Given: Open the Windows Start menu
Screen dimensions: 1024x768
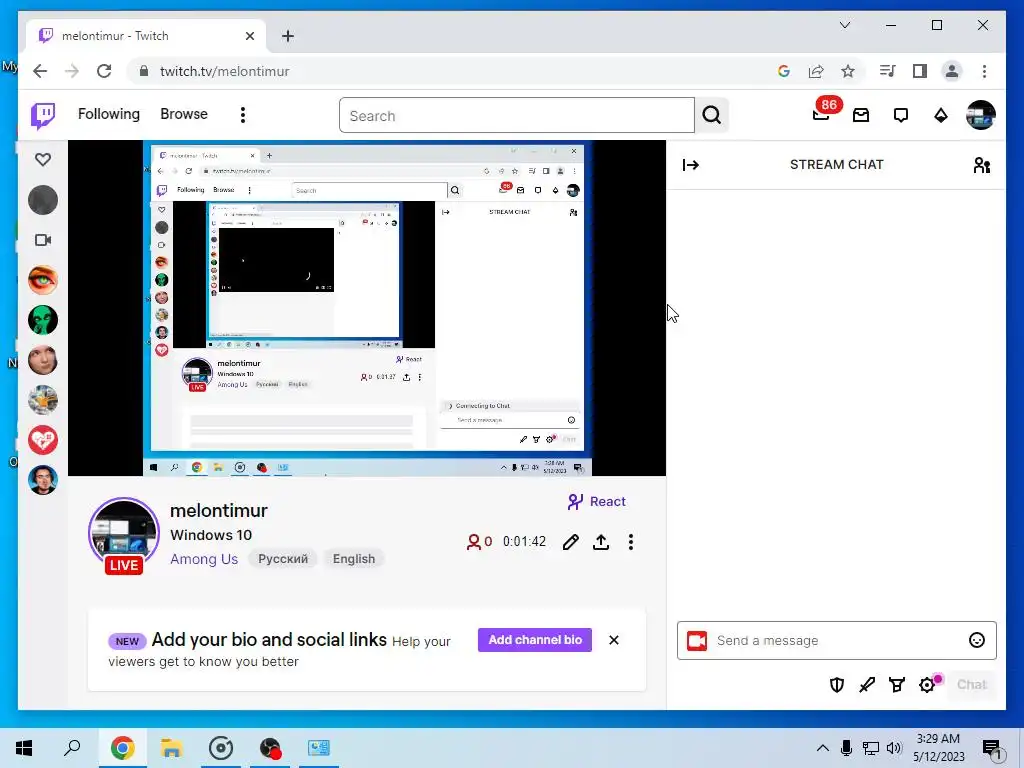Looking at the screenshot, I should [x=24, y=748].
